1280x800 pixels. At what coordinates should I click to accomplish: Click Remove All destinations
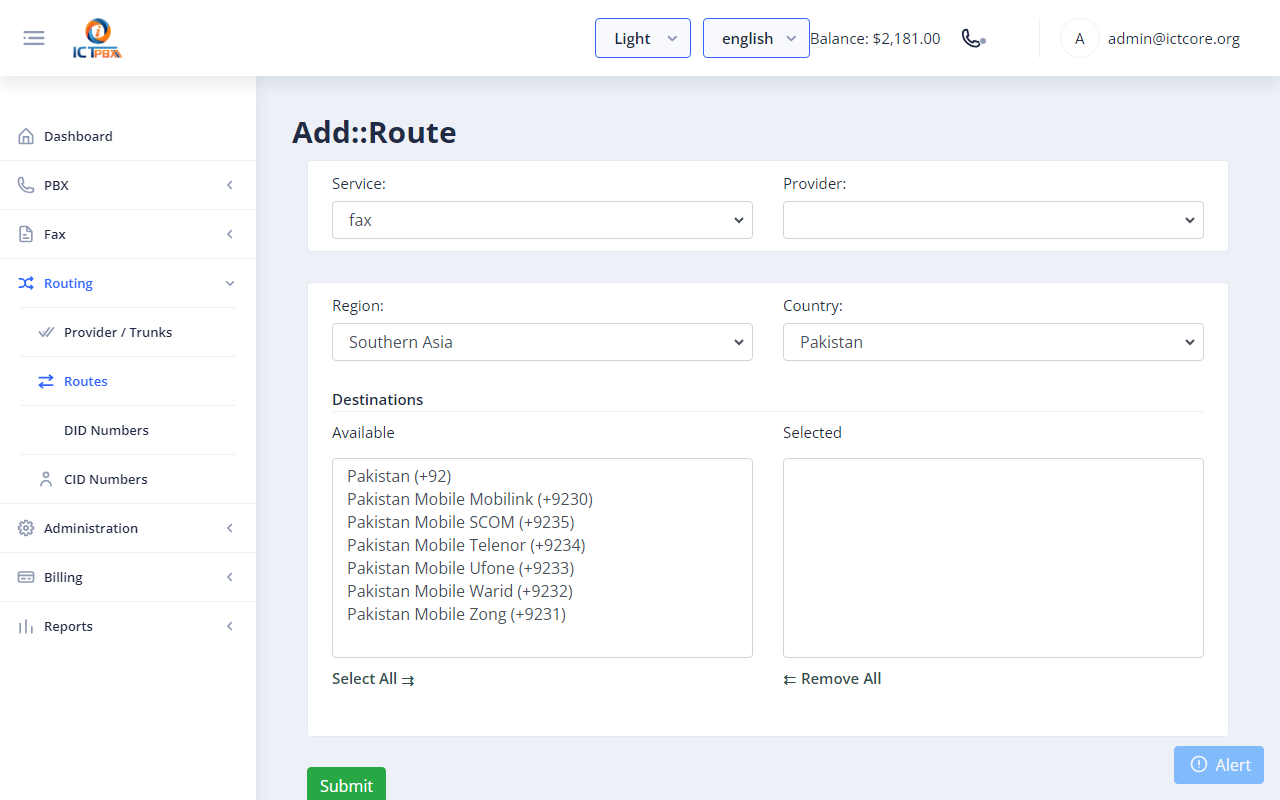(x=832, y=678)
